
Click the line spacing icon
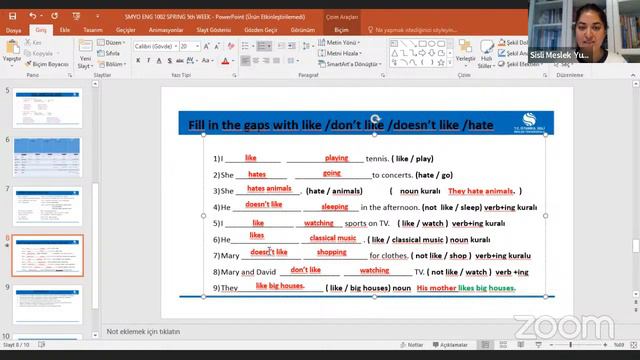point(307,46)
